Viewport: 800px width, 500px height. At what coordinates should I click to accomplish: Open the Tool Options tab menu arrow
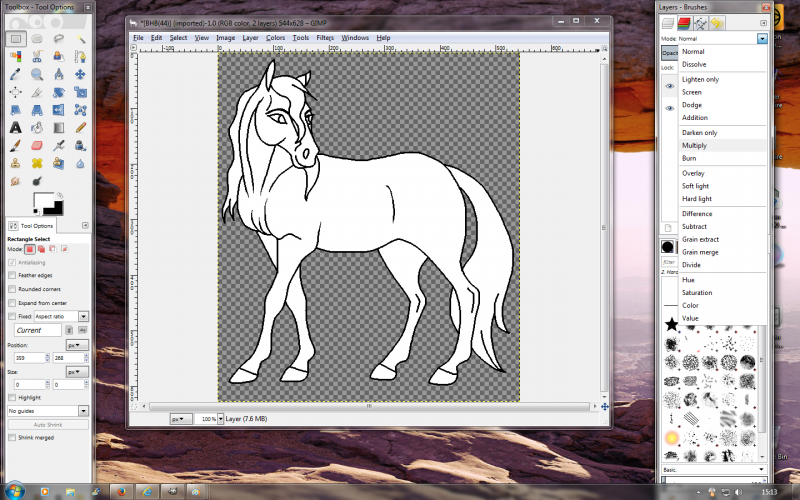tap(85, 226)
